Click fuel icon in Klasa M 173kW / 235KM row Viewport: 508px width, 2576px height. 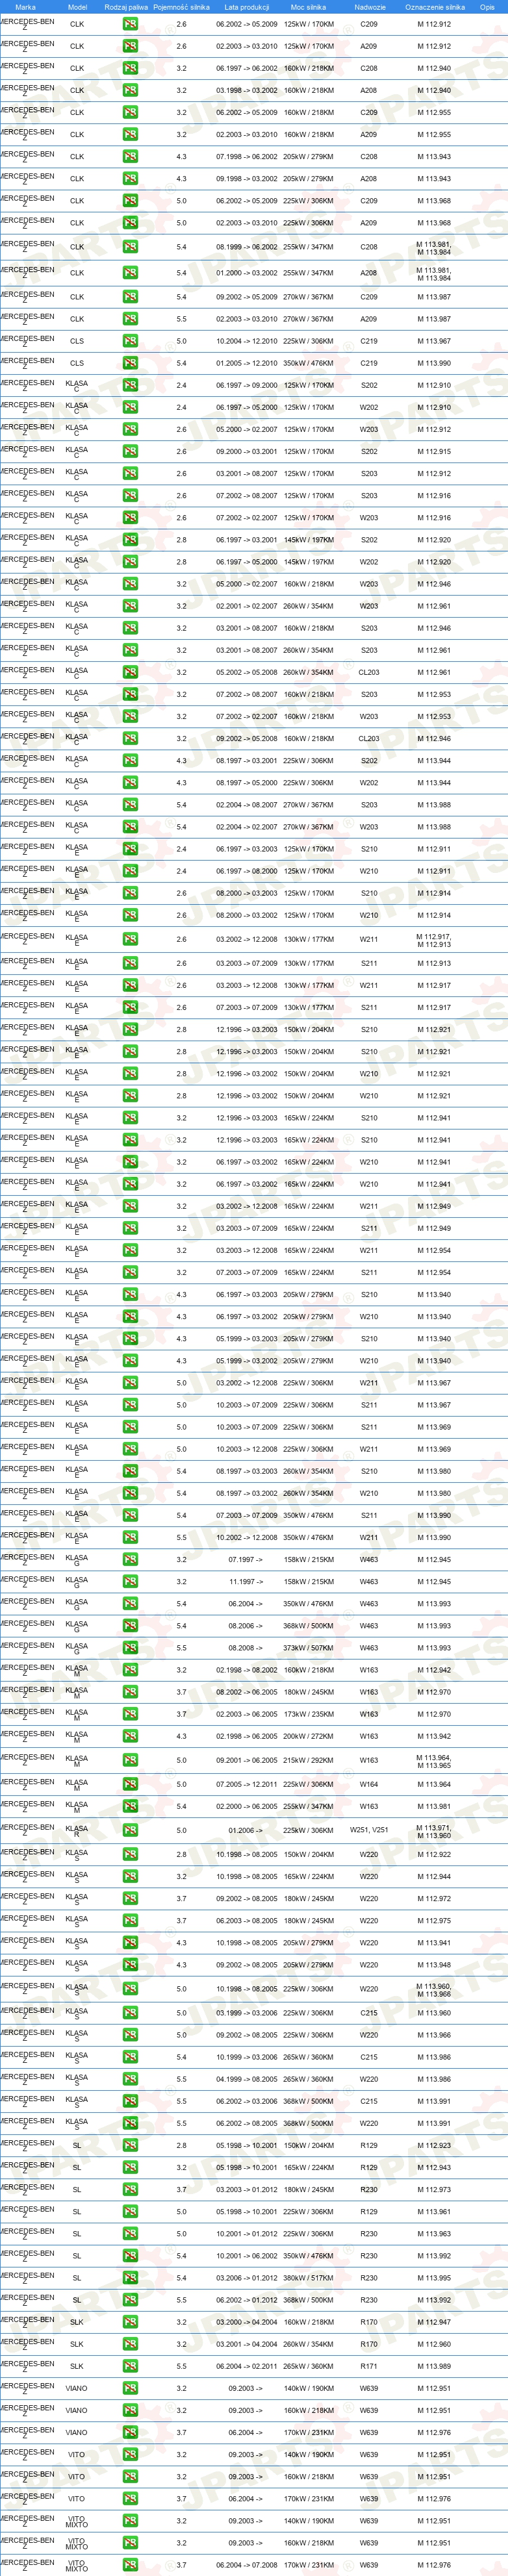(130, 1714)
